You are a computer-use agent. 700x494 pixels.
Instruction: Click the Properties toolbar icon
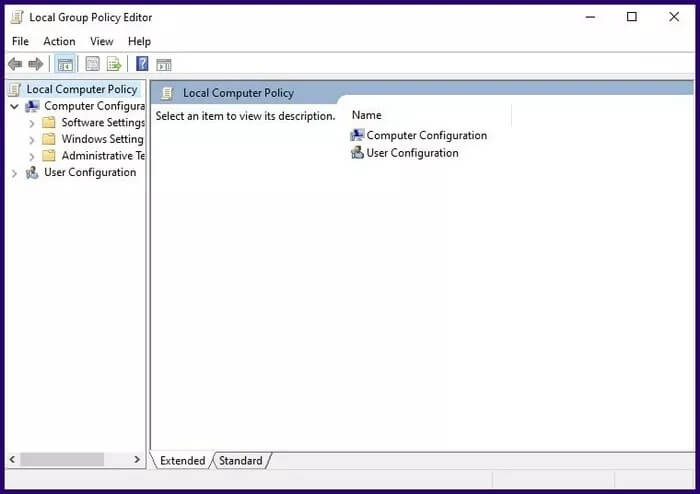92,64
